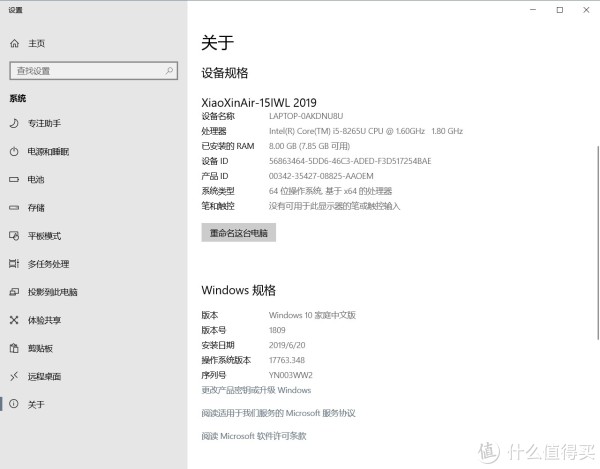Open 远程桌面 settings

coord(44,377)
